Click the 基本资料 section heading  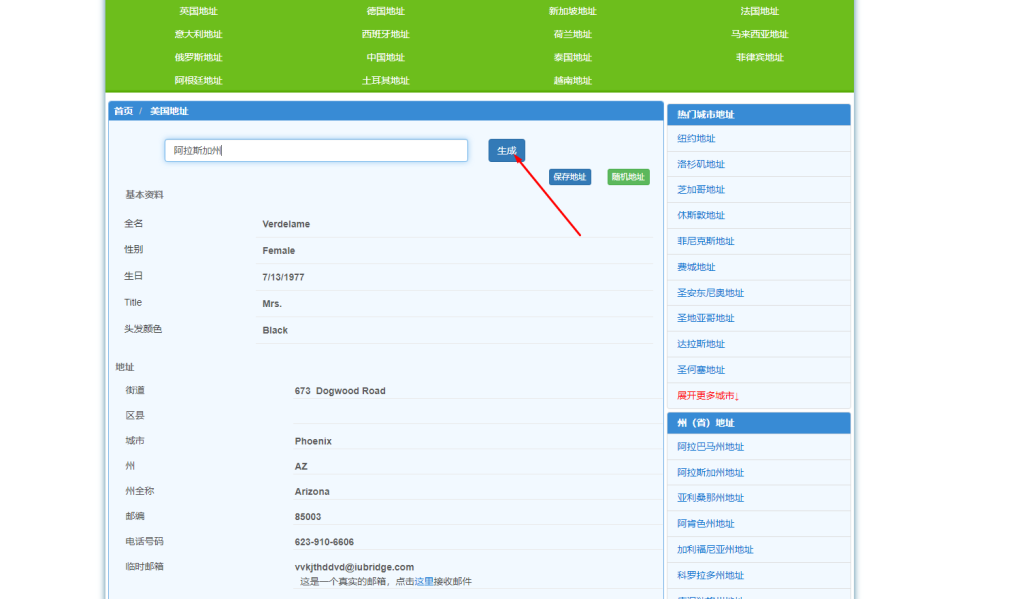coord(144,195)
